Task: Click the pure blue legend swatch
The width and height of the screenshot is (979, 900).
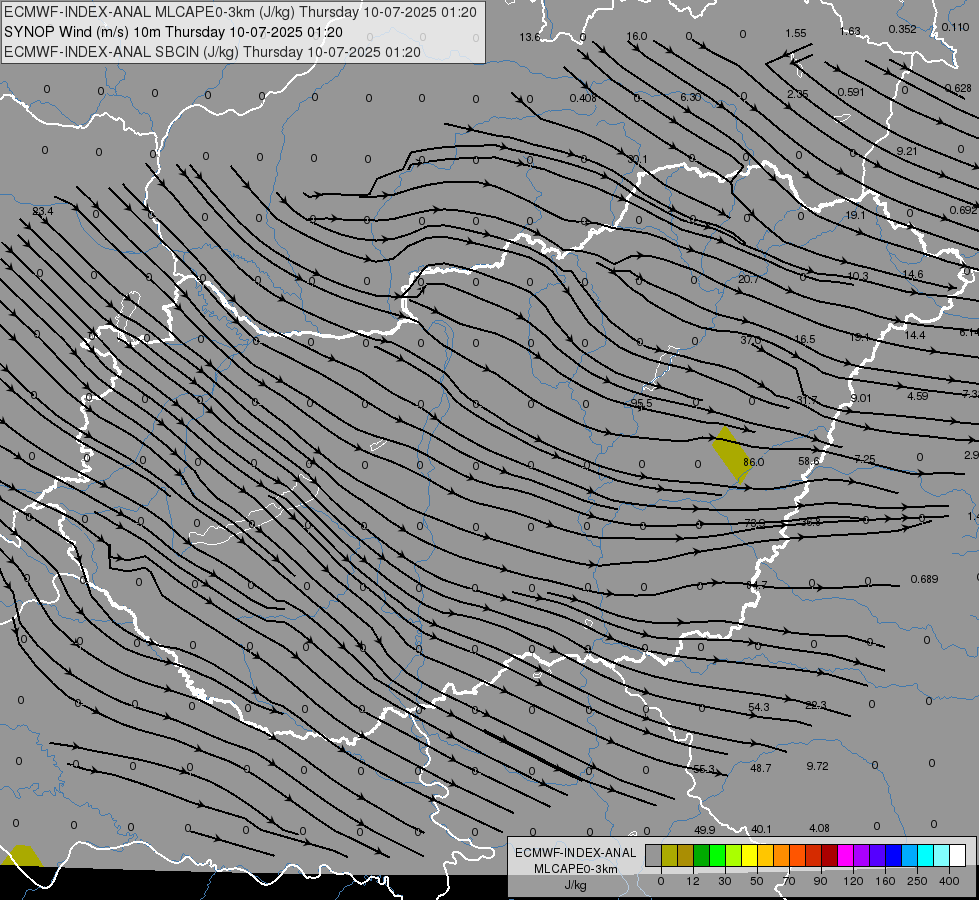Action: click(x=893, y=855)
